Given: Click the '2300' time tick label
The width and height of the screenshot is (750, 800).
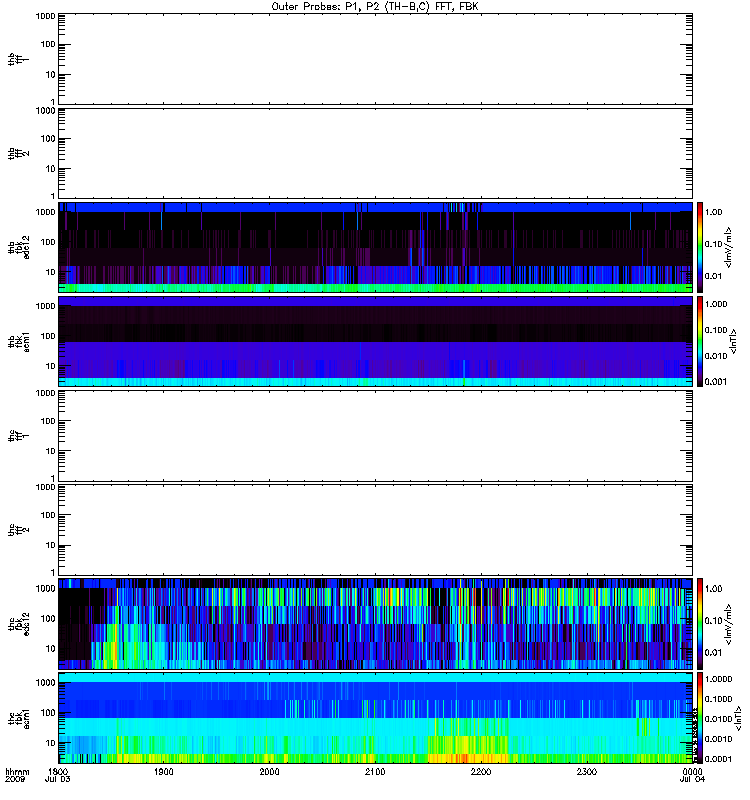Looking at the screenshot, I should click(586, 772).
